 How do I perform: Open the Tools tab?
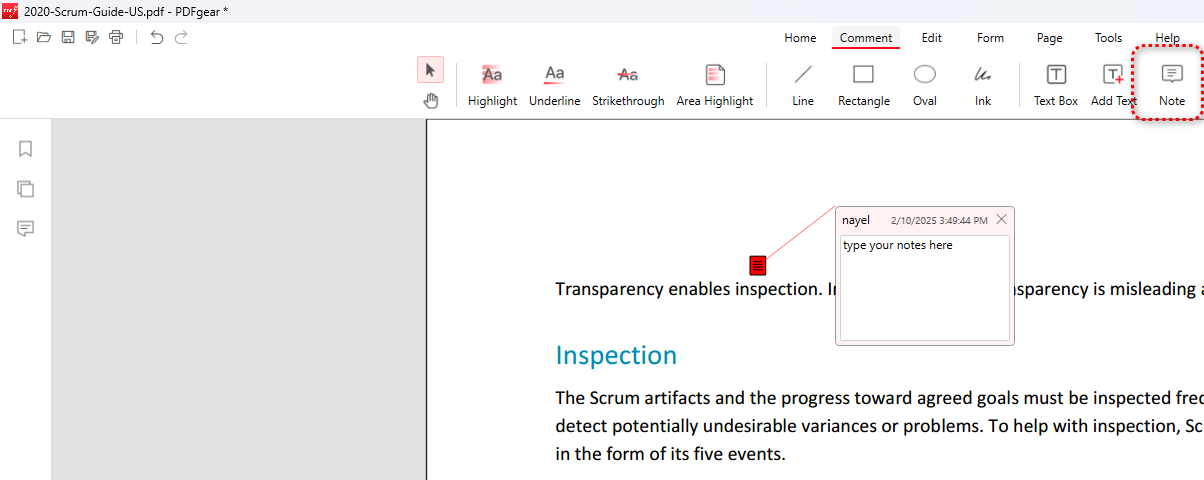1108,38
